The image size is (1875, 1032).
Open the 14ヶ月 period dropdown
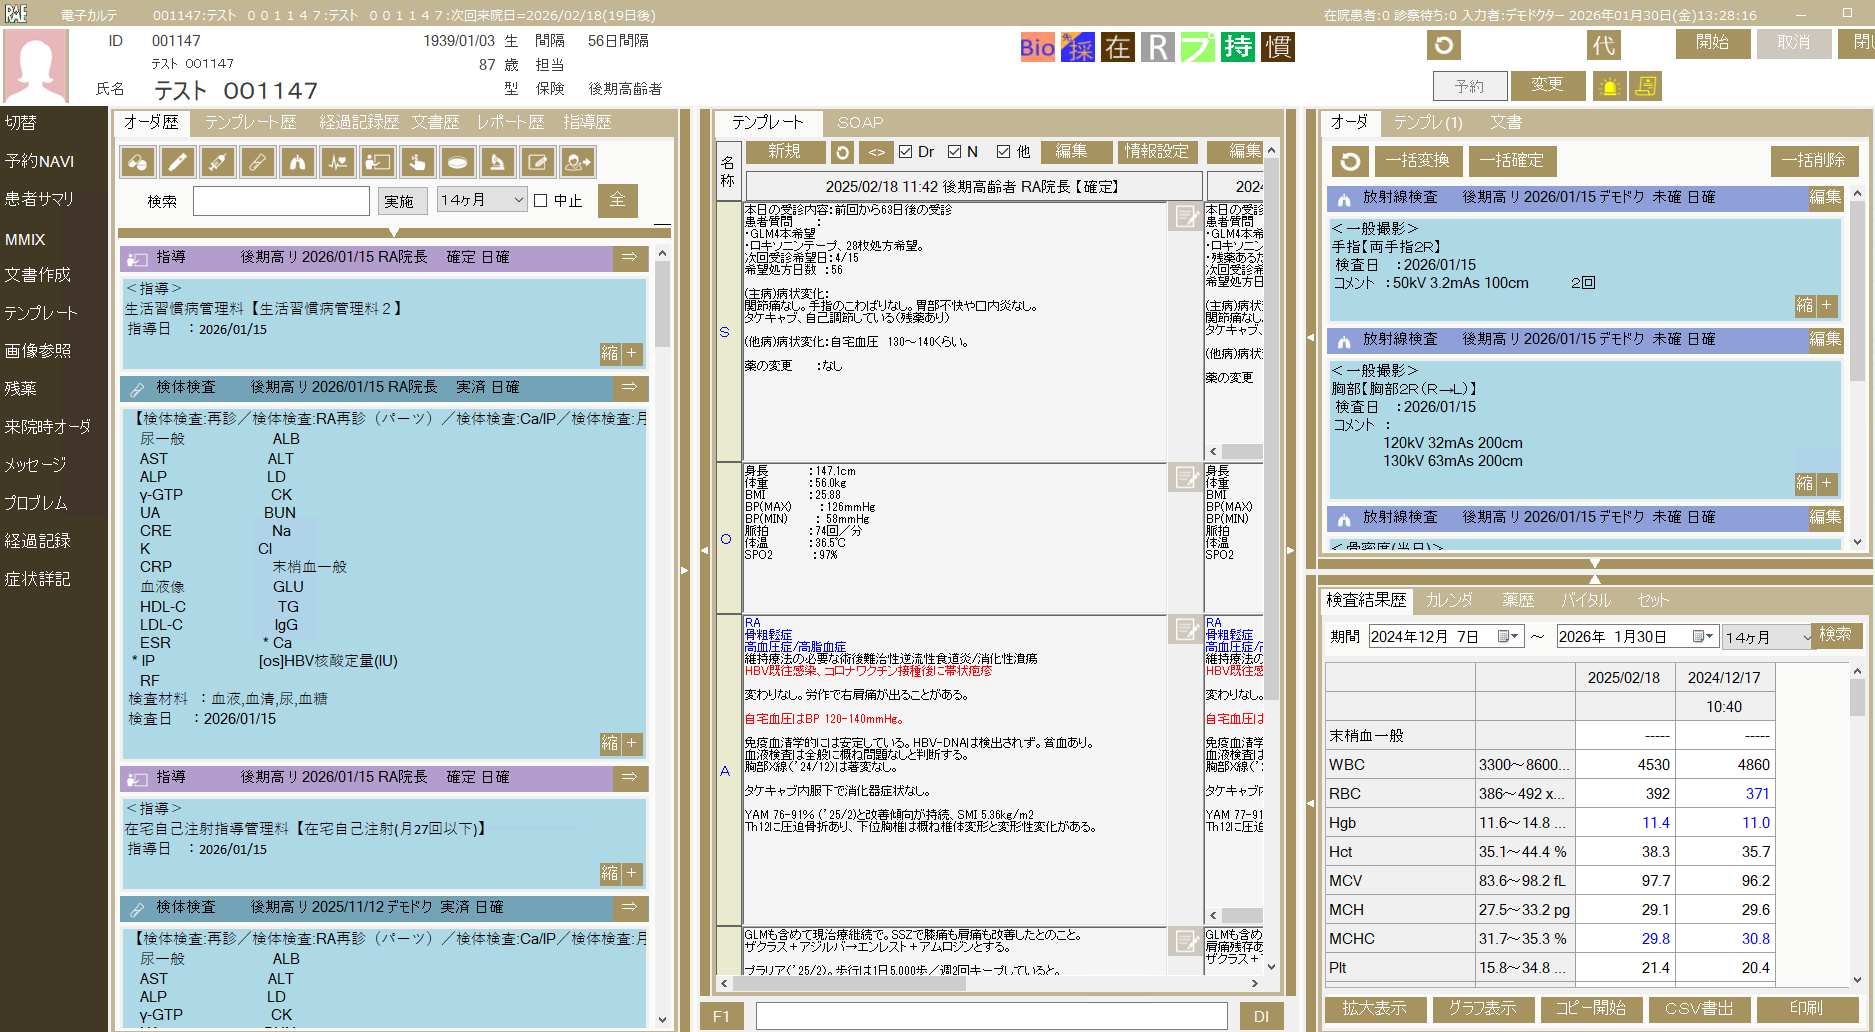(481, 200)
